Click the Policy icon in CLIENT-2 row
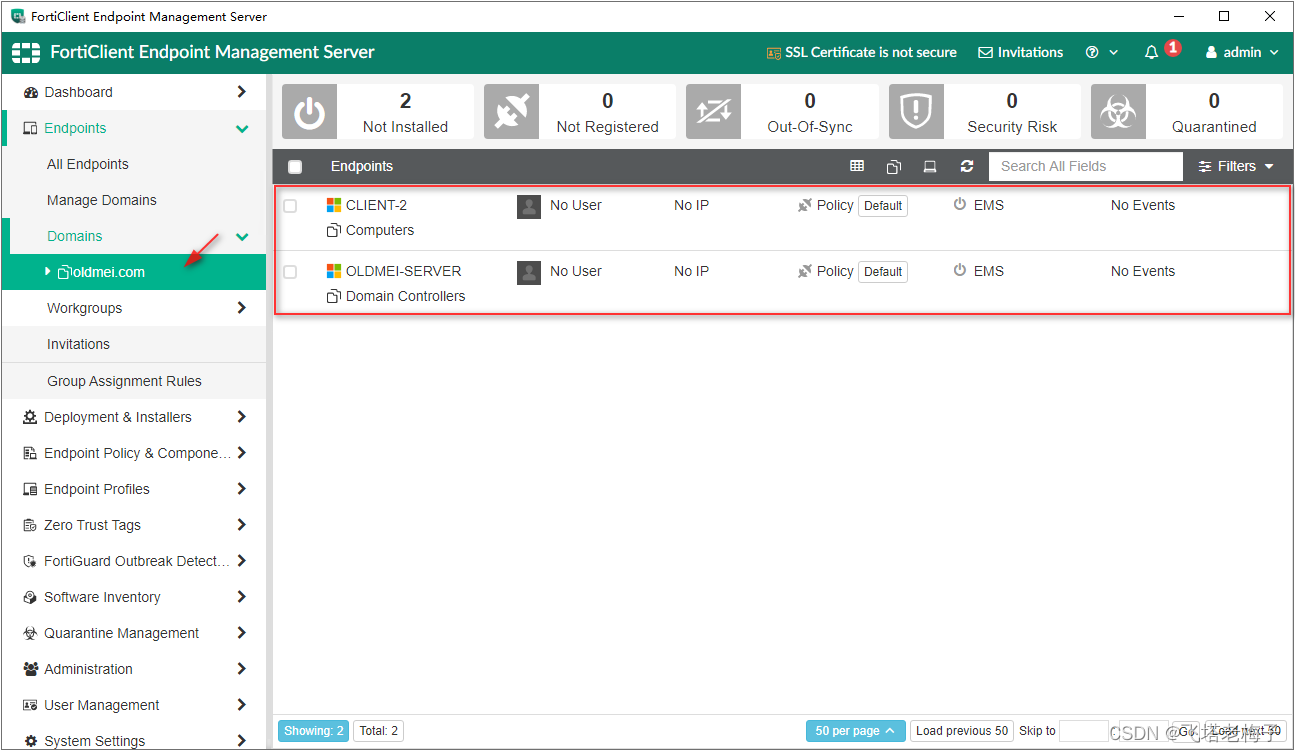 pyautogui.click(x=805, y=205)
